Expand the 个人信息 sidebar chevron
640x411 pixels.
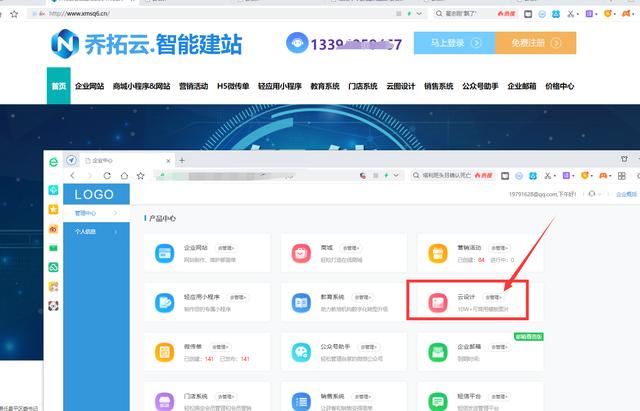click(116, 231)
